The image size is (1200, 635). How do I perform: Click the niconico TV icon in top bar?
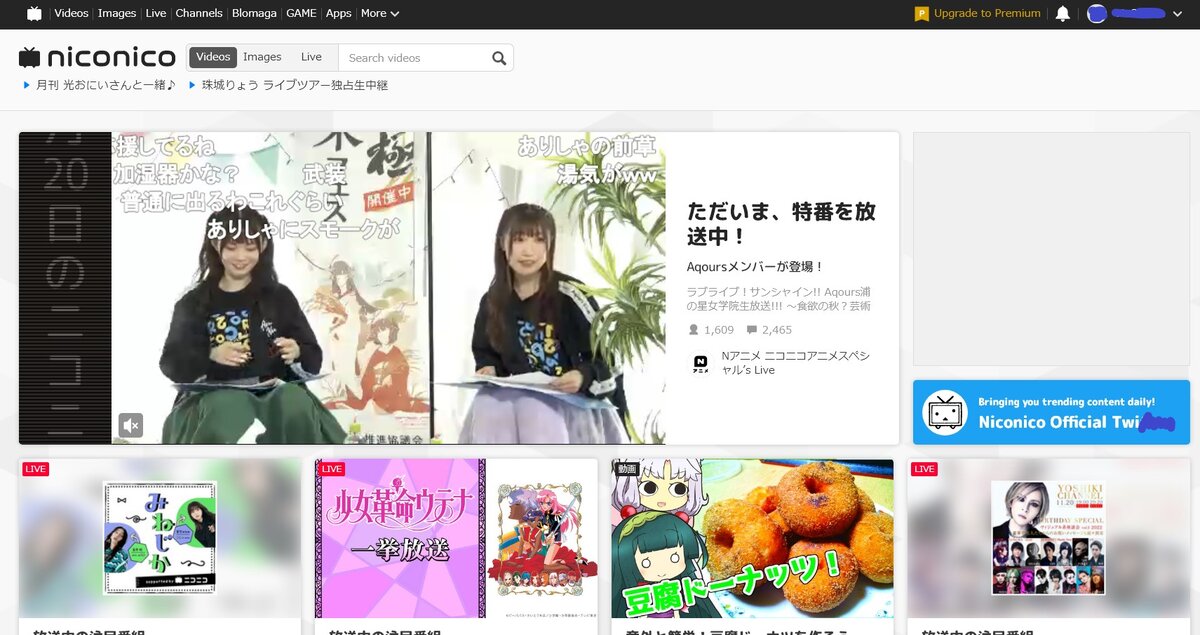pos(35,13)
